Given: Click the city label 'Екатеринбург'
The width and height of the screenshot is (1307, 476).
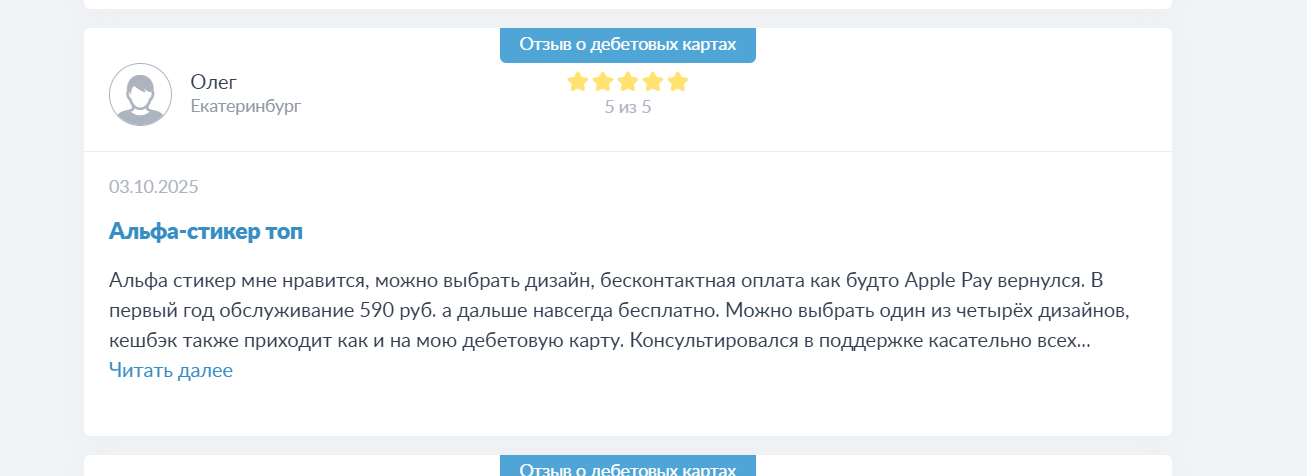Looking at the screenshot, I should [x=245, y=105].
